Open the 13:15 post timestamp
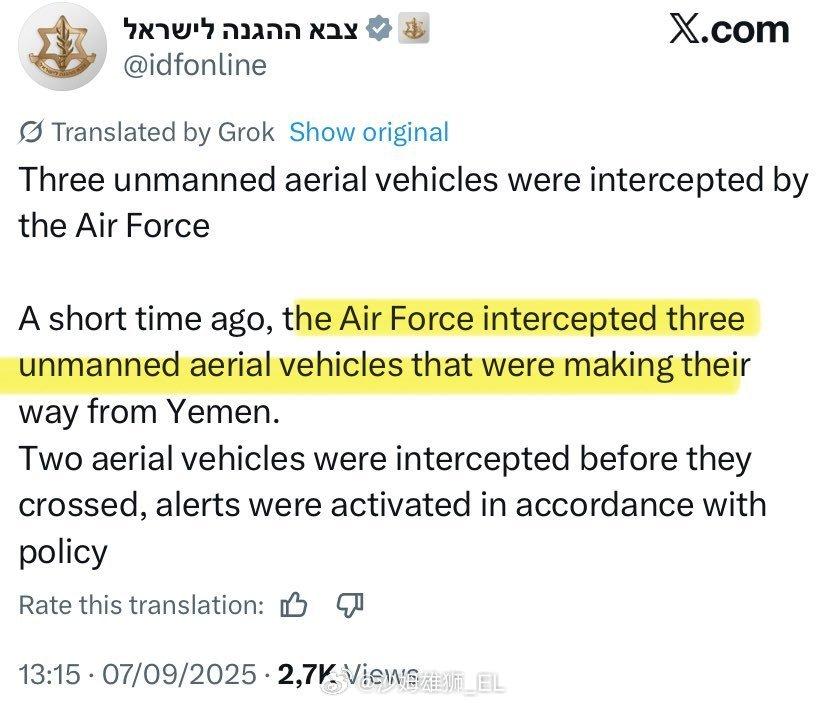Image resolution: width=828 pixels, height=703 pixels. 50,674
